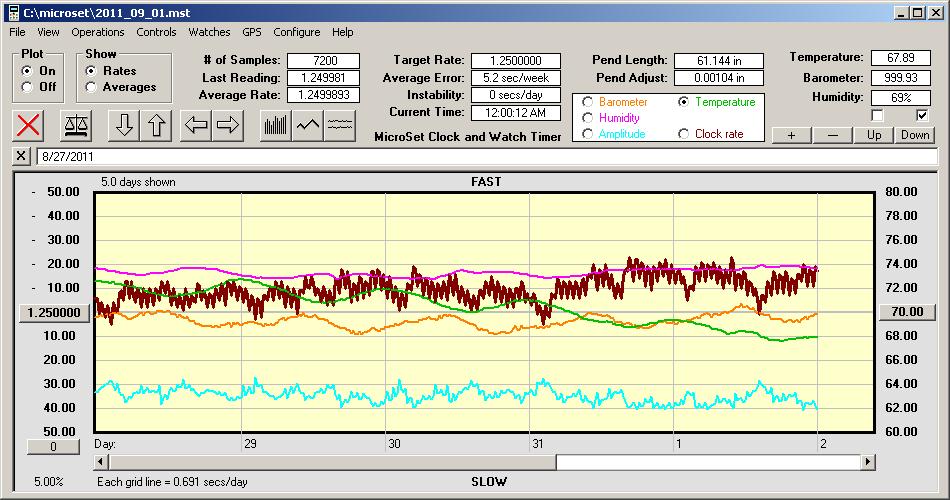950x500 pixels.
Task: Click the Pend Length field
Action: 719,61
